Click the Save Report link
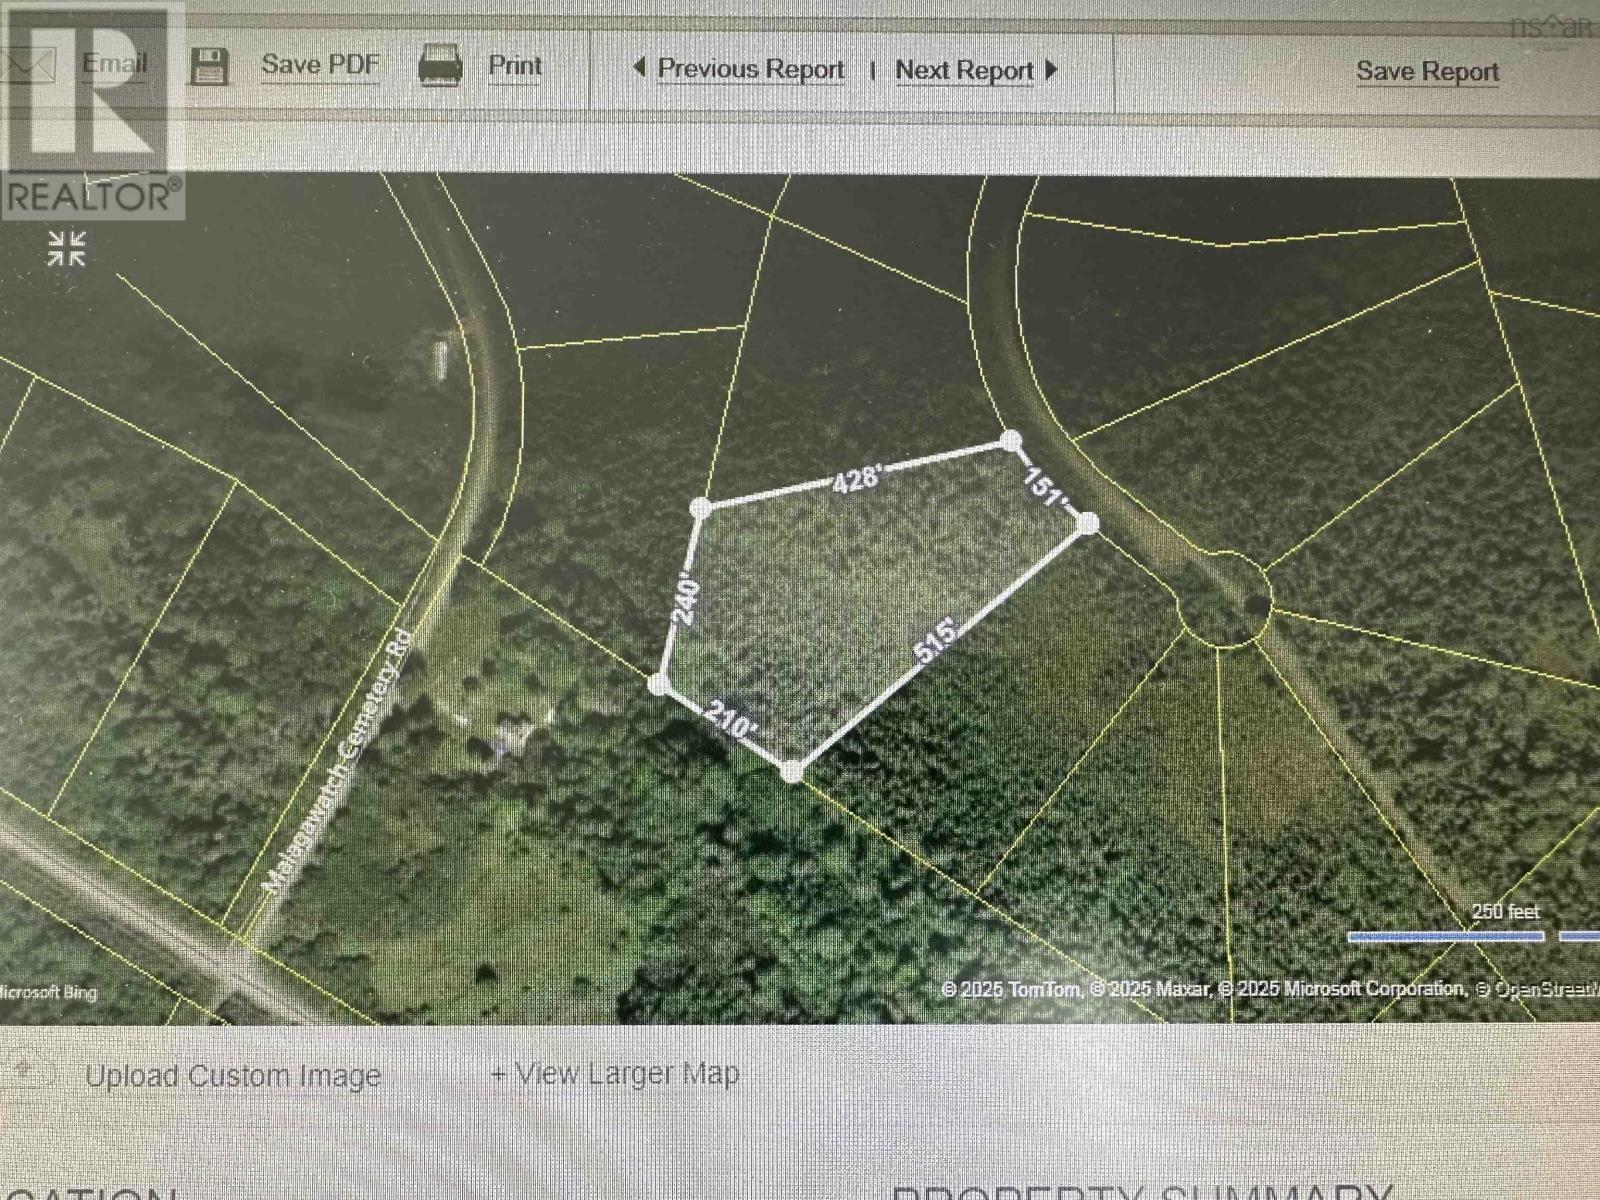The height and width of the screenshot is (1200, 1600). pos(1428,71)
